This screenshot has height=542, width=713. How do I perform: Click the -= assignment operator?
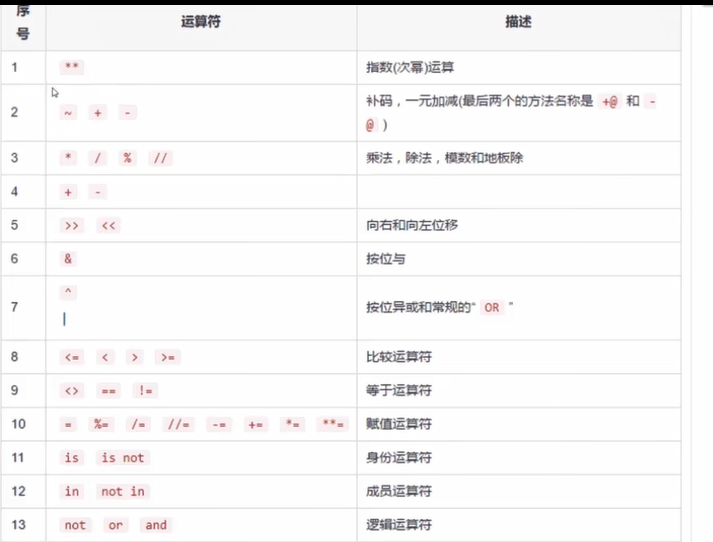pos(219,424)
